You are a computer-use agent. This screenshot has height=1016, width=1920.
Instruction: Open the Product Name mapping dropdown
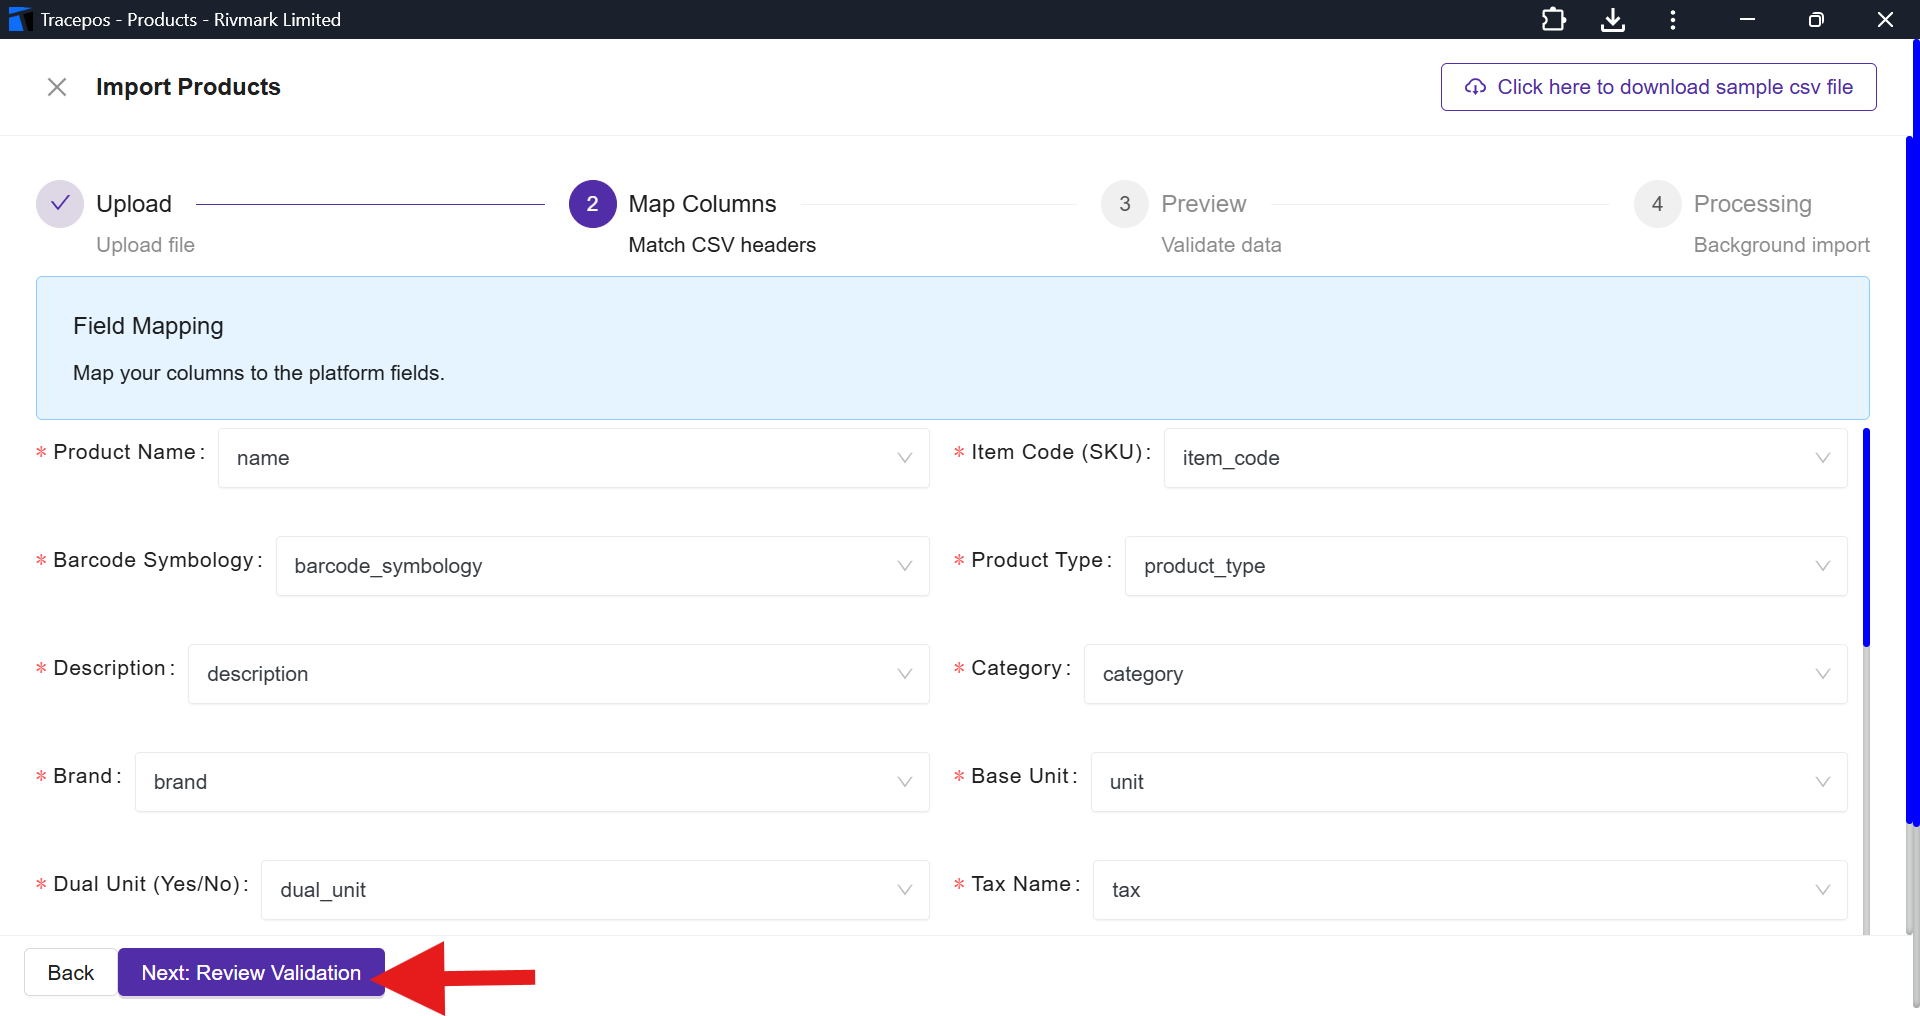click(574, 458)
